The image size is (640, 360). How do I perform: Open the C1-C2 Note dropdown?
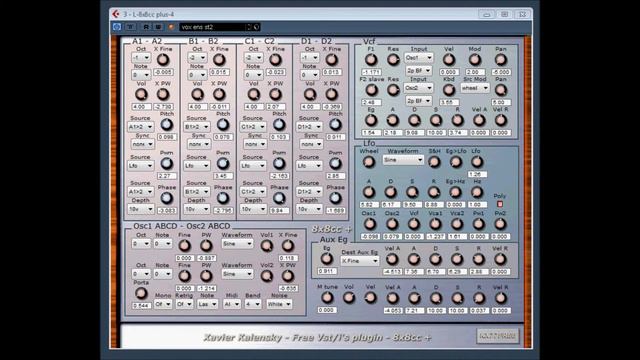click(253, 75)
